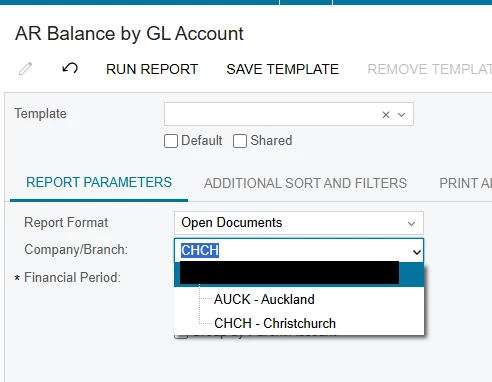Enable the Default checkbox
This screenshot has width=492, height=382.
pyautogui.click(x=171, y=141)
